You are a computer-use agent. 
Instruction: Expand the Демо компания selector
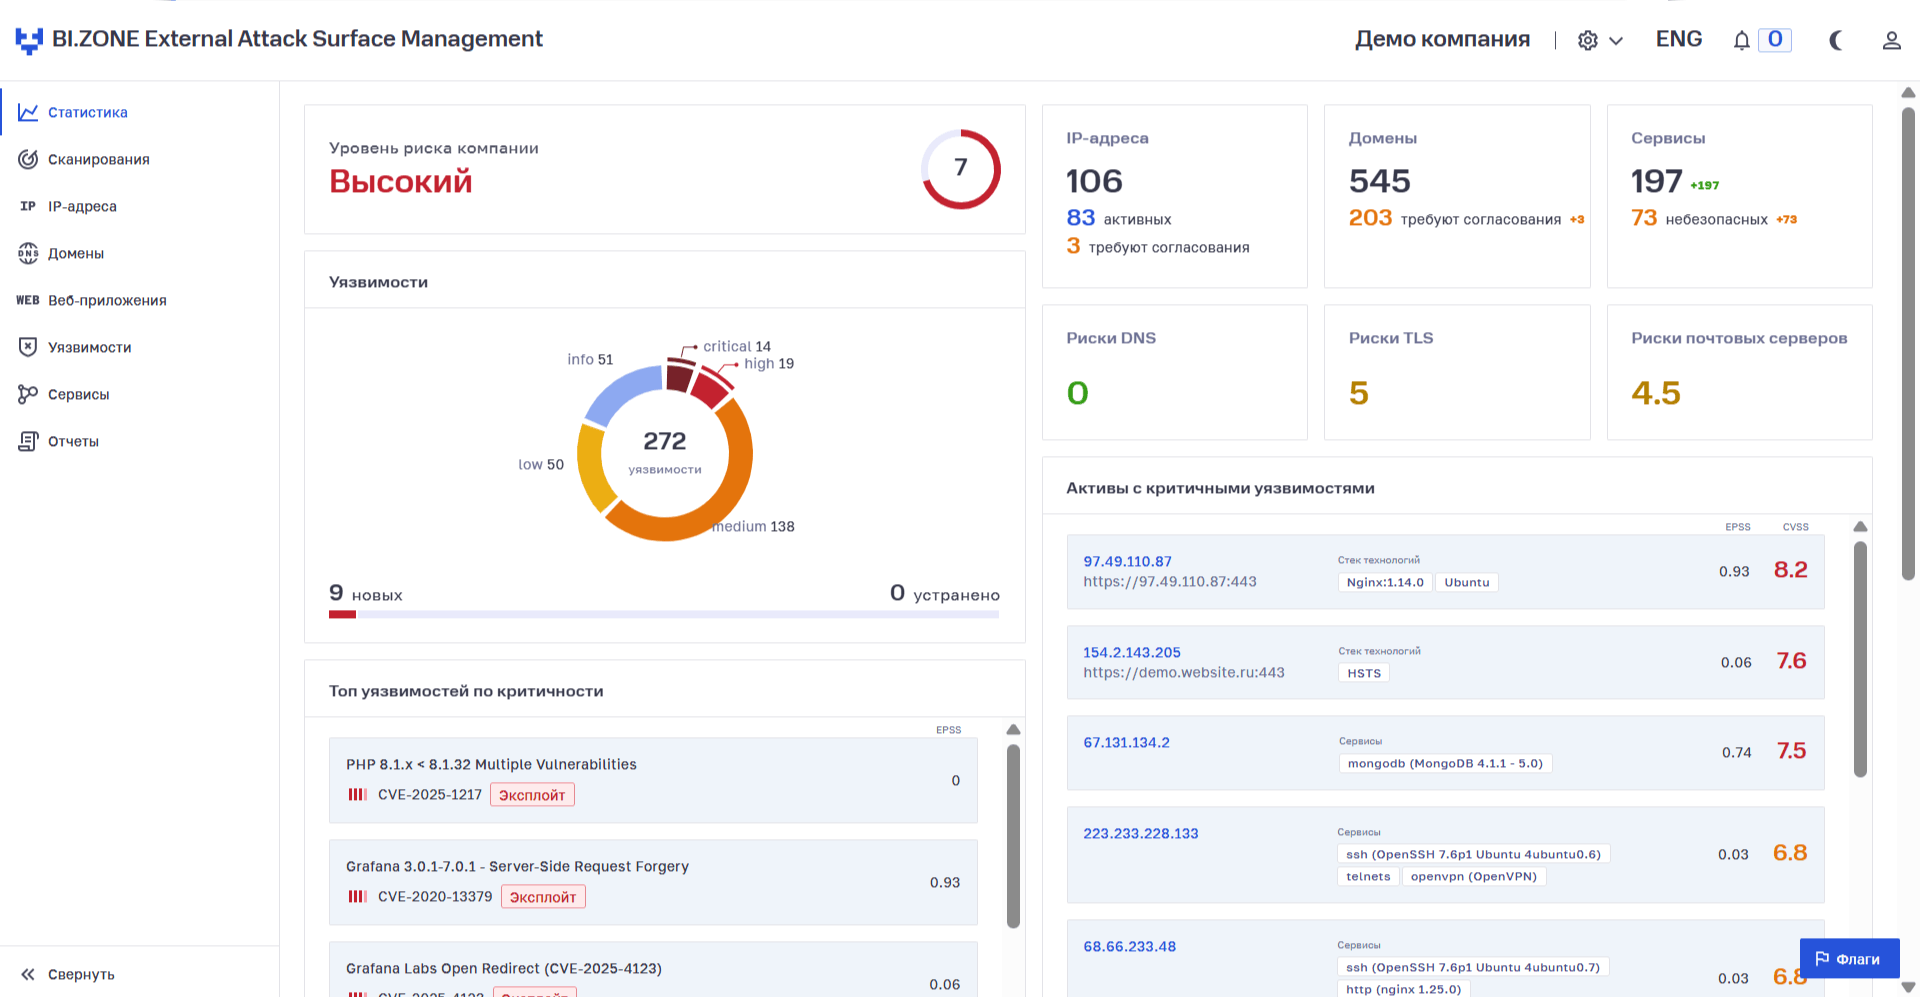coord(1443,39)
